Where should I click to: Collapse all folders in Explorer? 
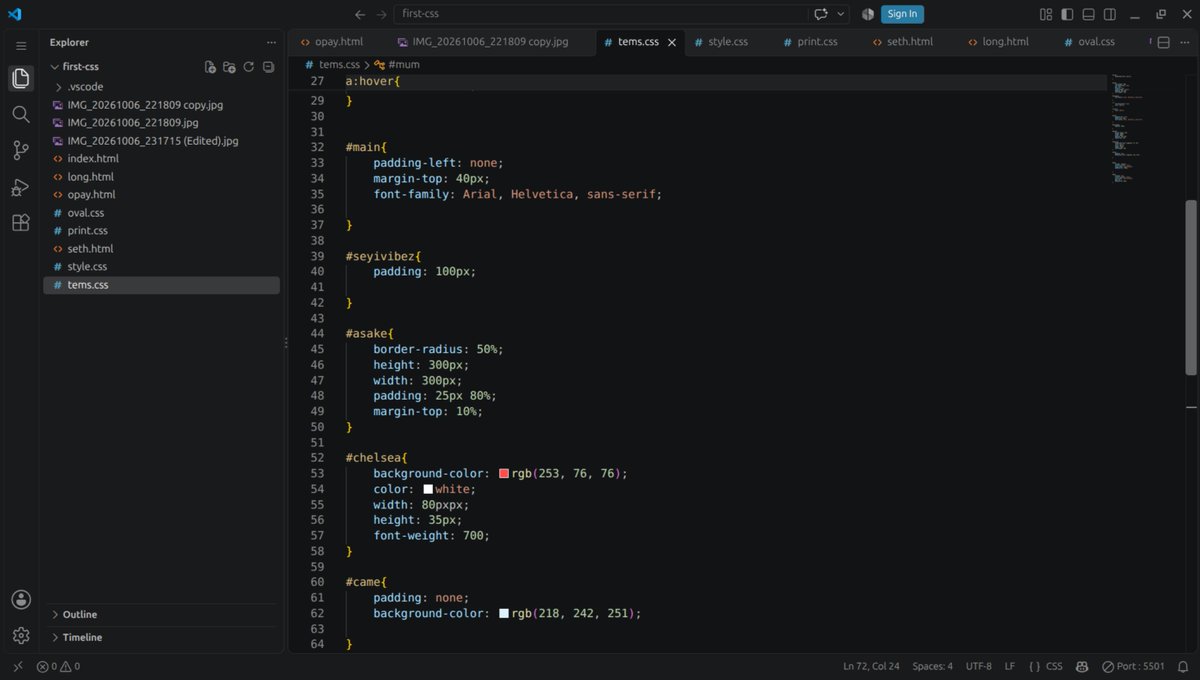point(268,67)
